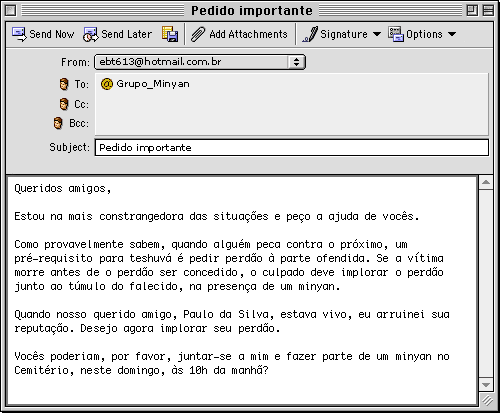This screenshot has width=500, height=413.
Task: Open address book via the To: face icon
Action: (64, 84)
